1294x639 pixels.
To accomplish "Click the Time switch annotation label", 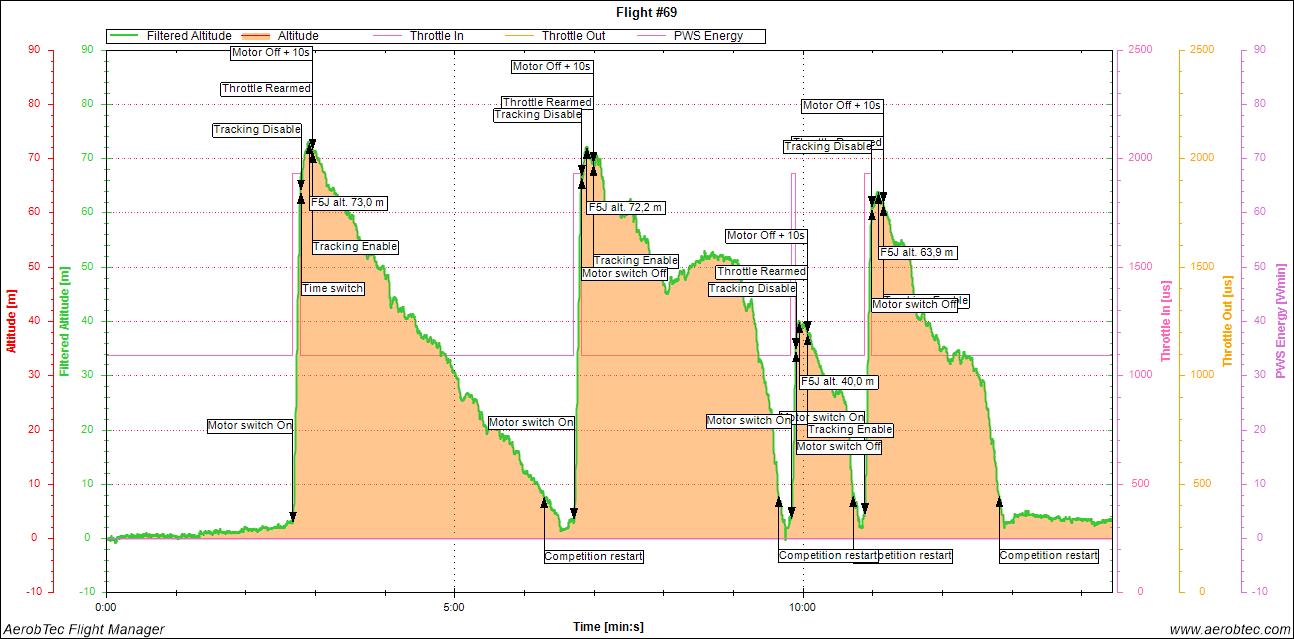I will click(x=333, y=288).
